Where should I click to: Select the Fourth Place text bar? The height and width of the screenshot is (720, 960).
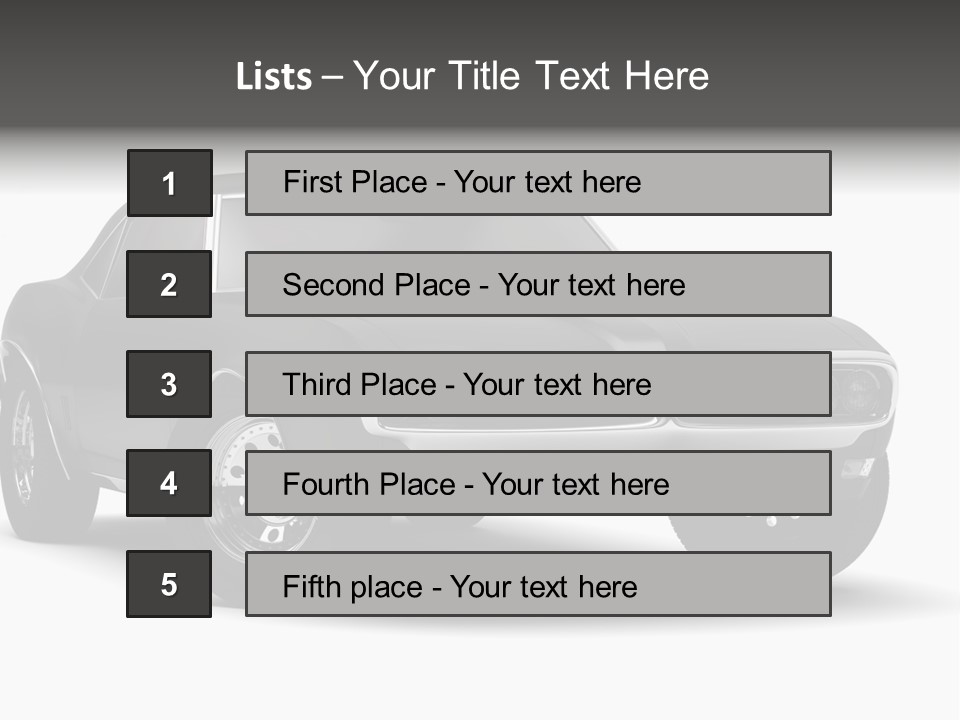[538, 484]
